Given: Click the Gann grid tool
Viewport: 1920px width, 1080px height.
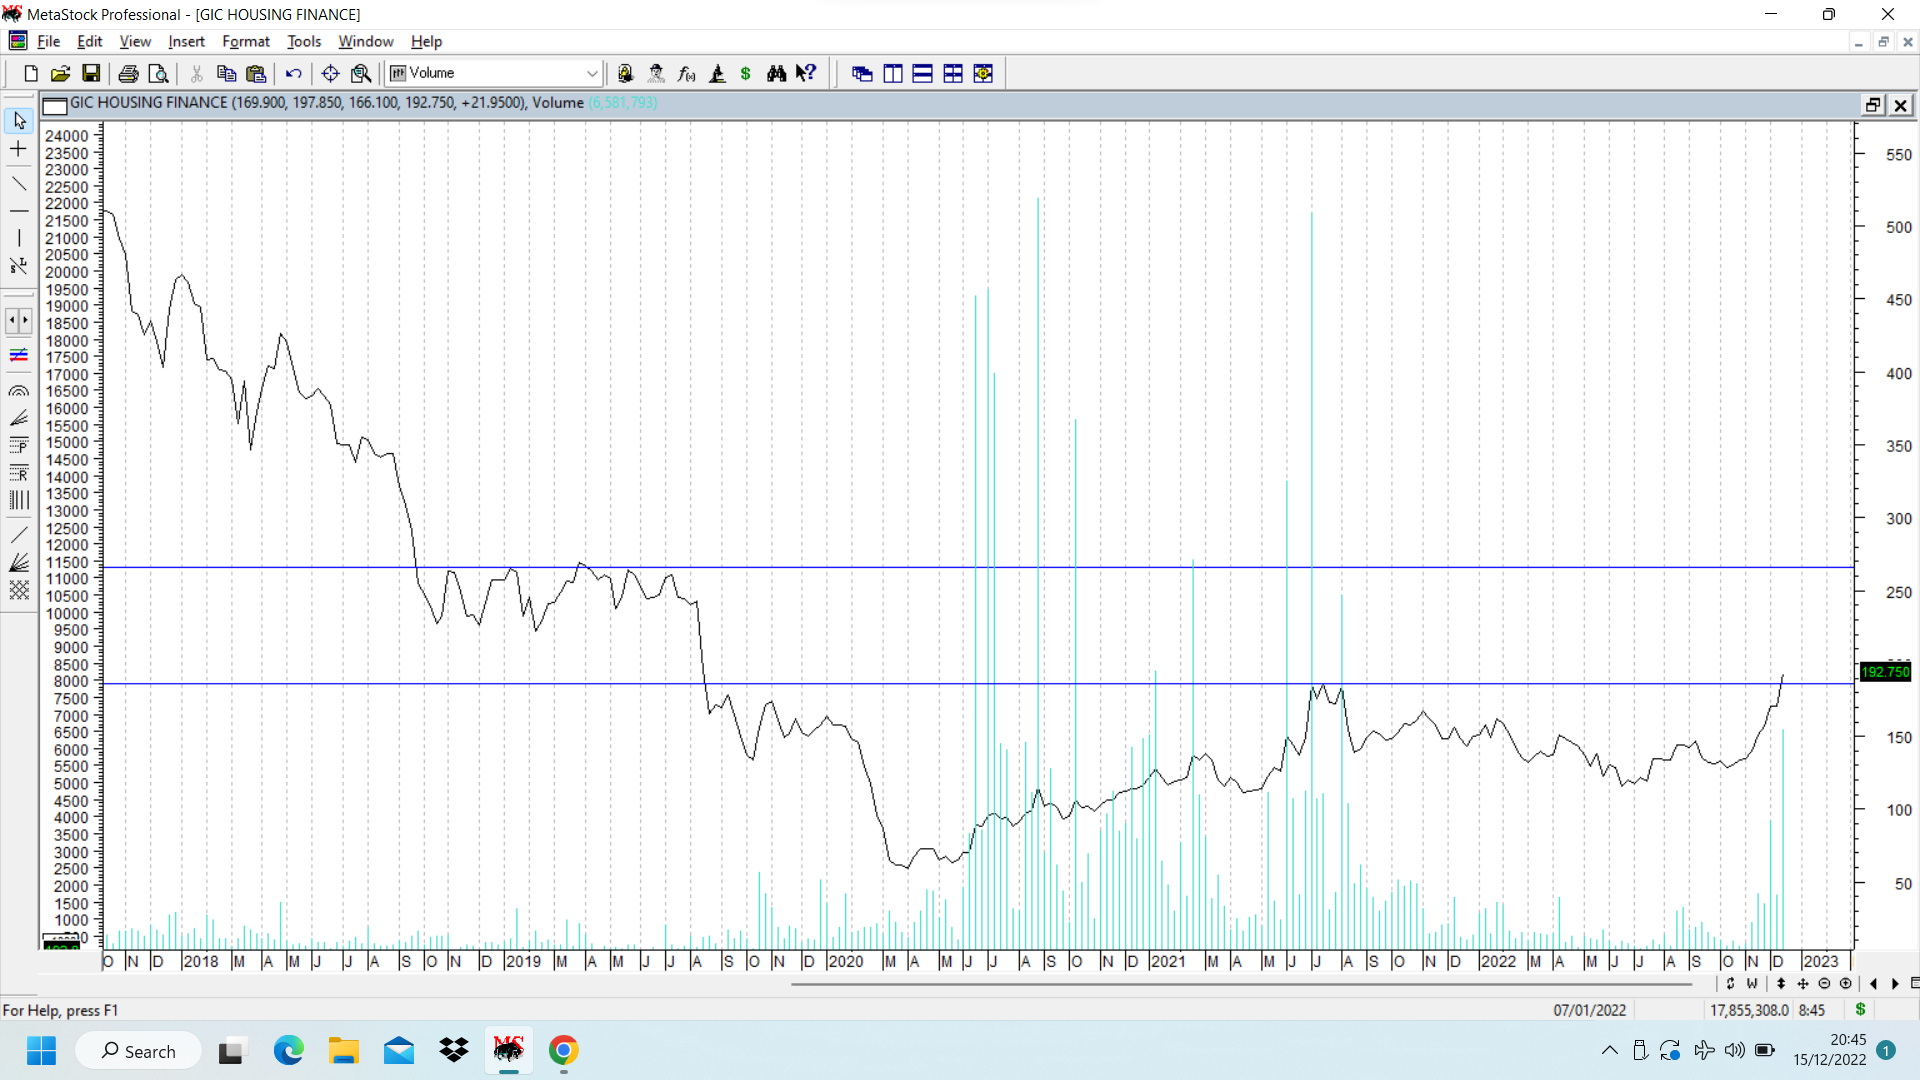Looking at the screenshot, I should [x=18, y=590].
